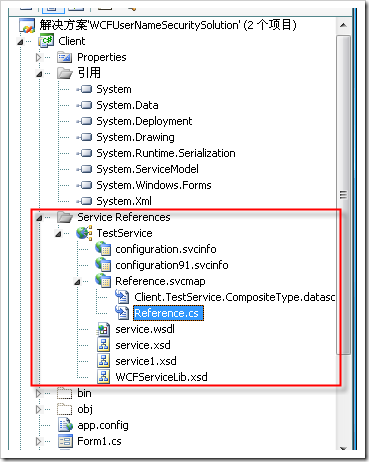Select the solution 'WCFUserNameSecuritySolution' row
The image size is (369, 462).
tap(168, 25)
